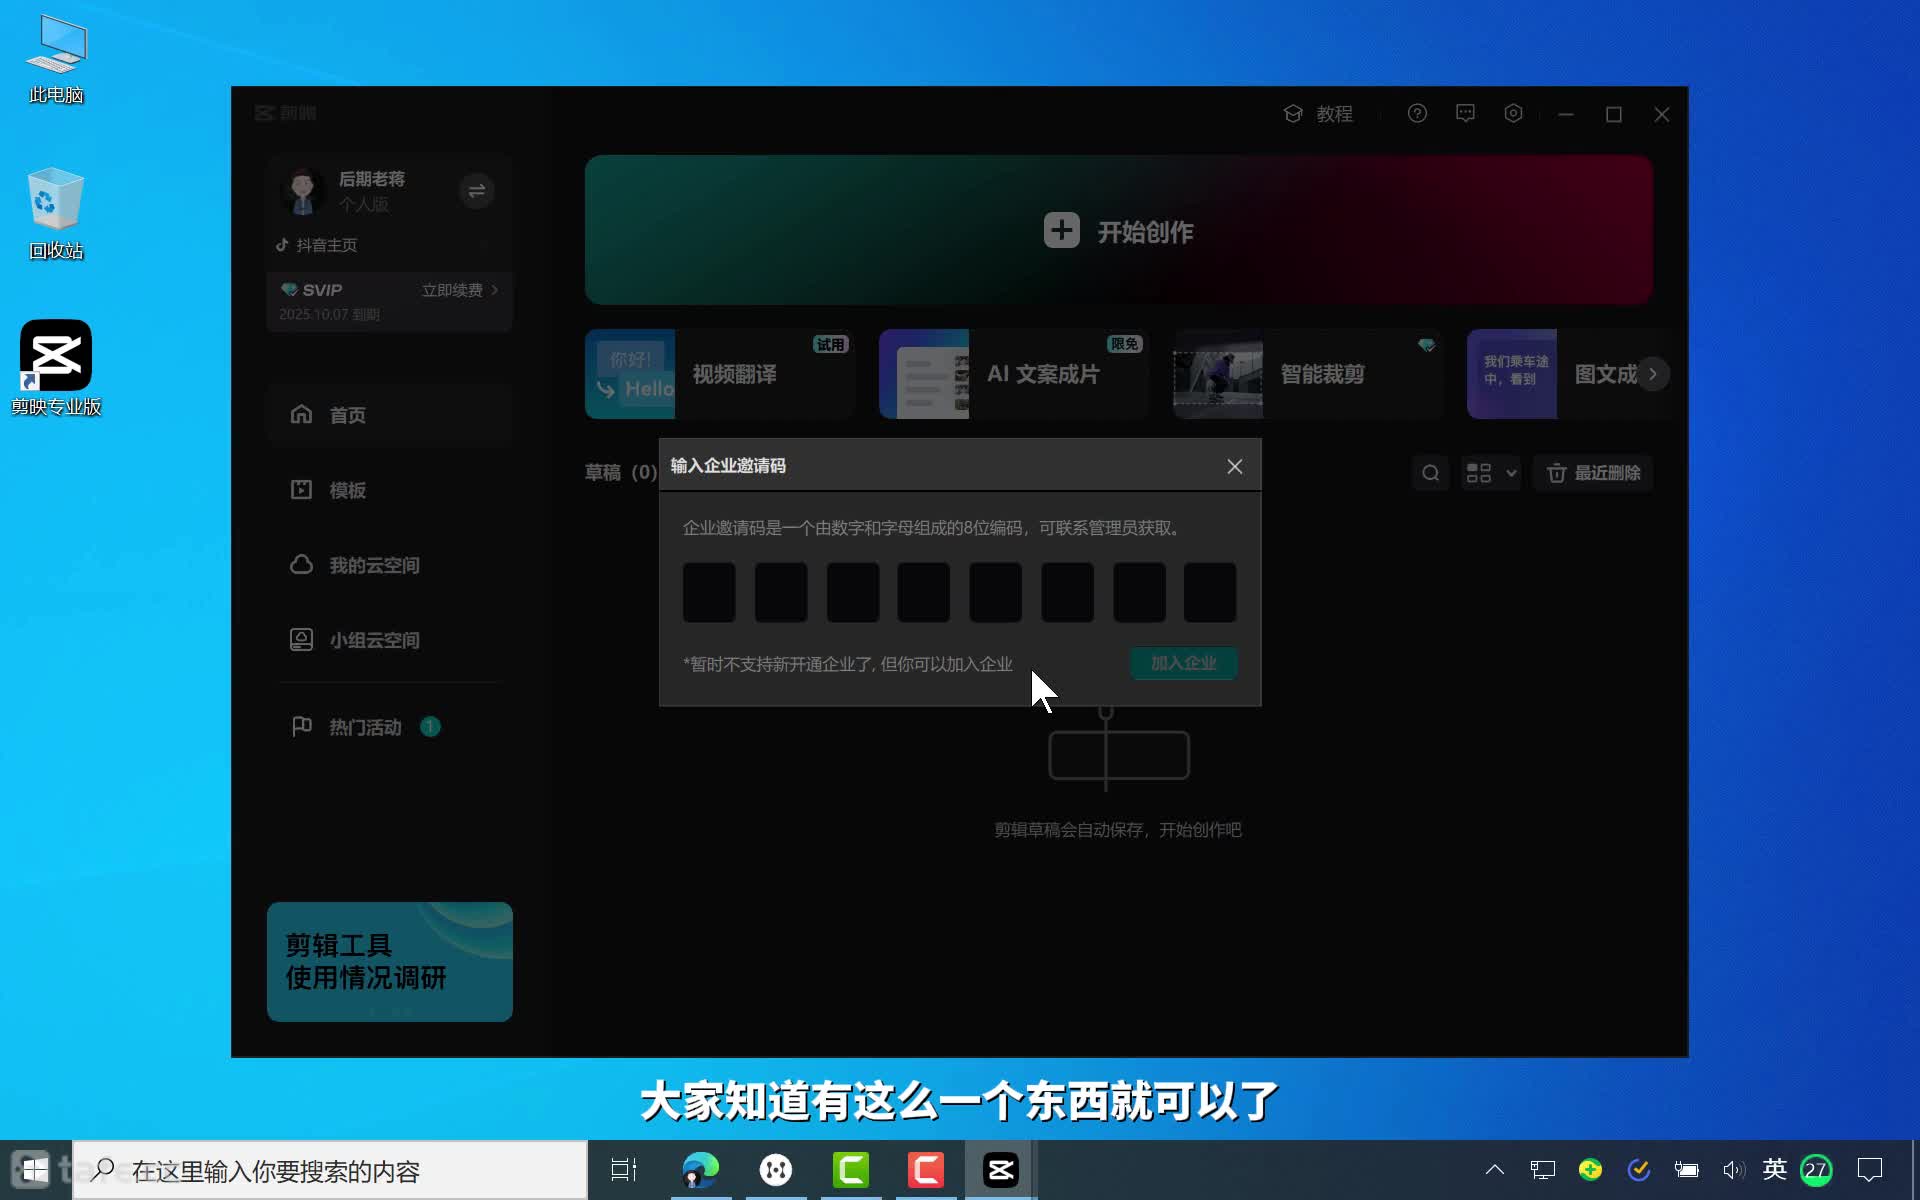Screen dimensions: 1920x1200
Task: Open the 剪辑工具使用情况调研 banner
Action: coord(390,962)
